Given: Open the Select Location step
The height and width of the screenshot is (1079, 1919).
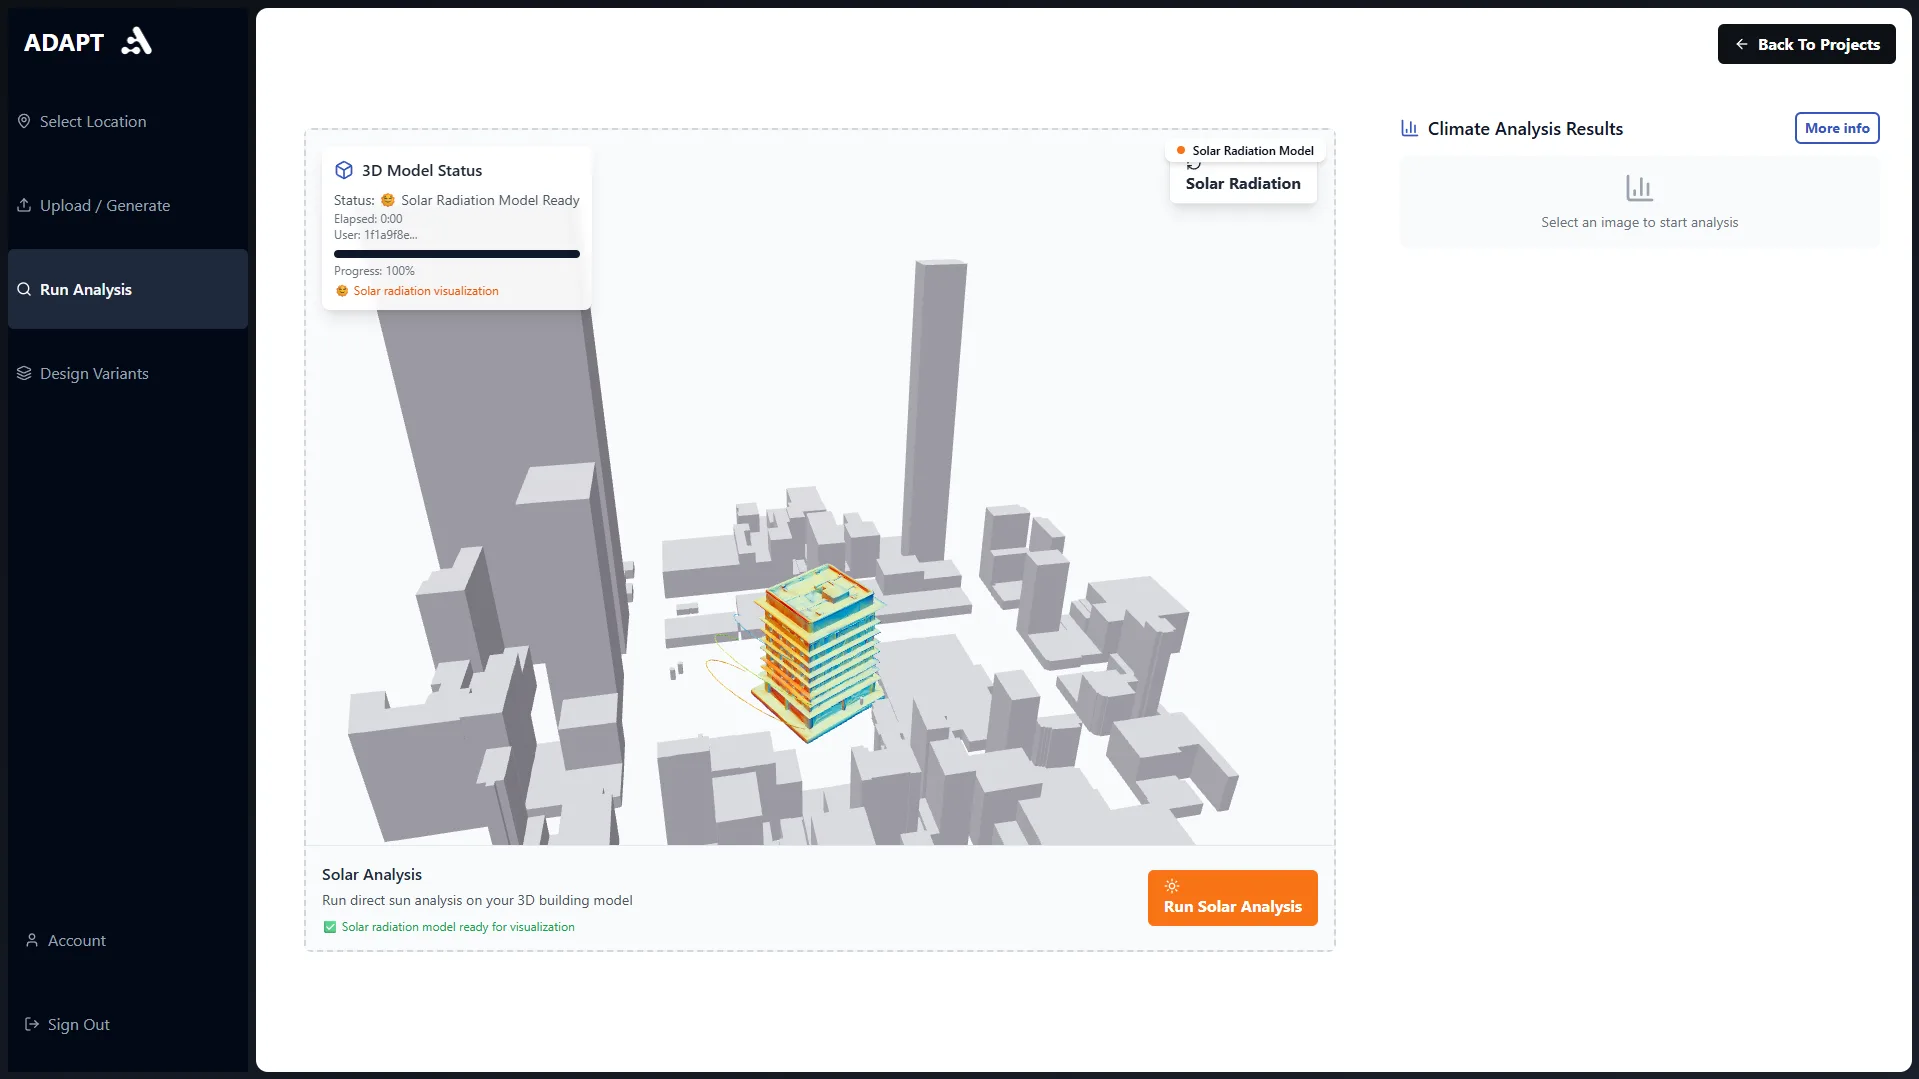Looking at the screenshot, I should click(x=128, y=121).
